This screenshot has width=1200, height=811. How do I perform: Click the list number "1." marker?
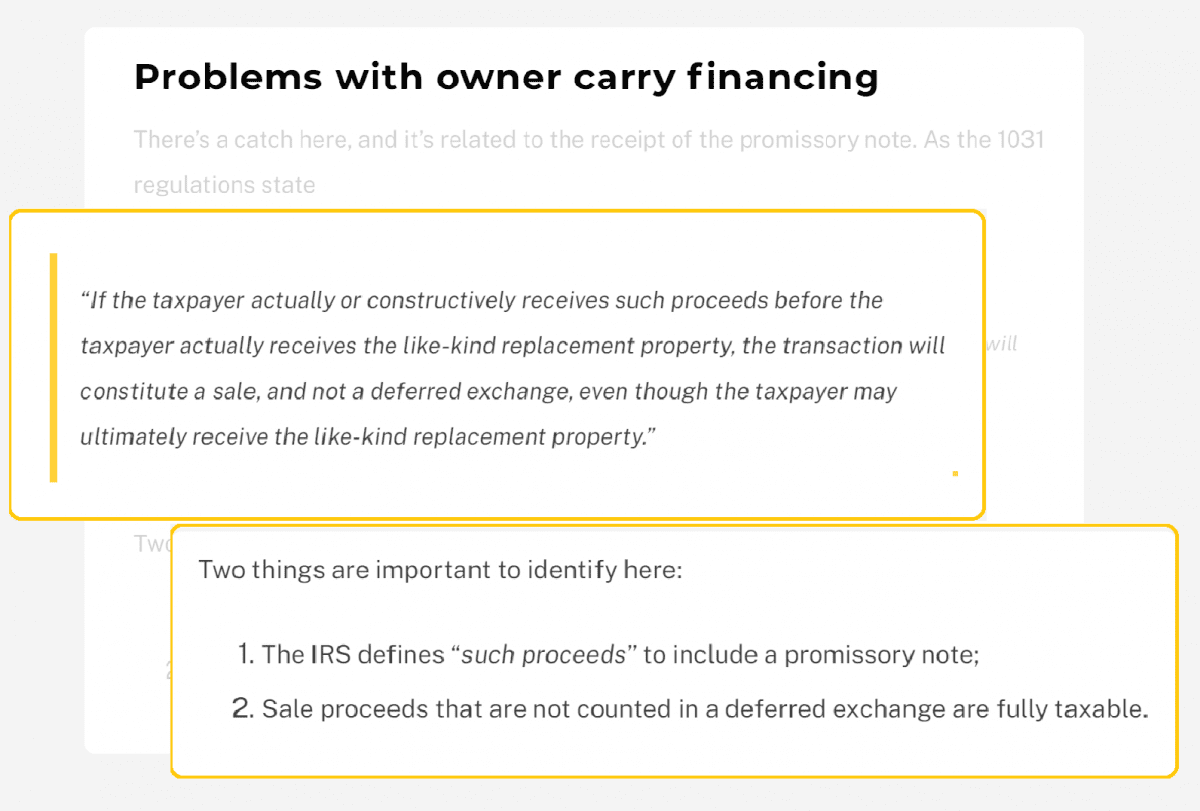(x=246, y=655)
